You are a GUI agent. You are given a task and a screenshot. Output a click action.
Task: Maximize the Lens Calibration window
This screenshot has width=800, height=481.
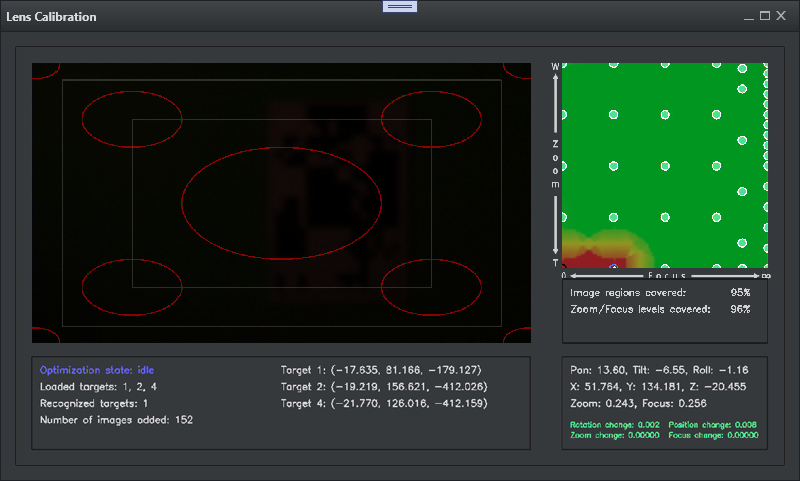765,17
